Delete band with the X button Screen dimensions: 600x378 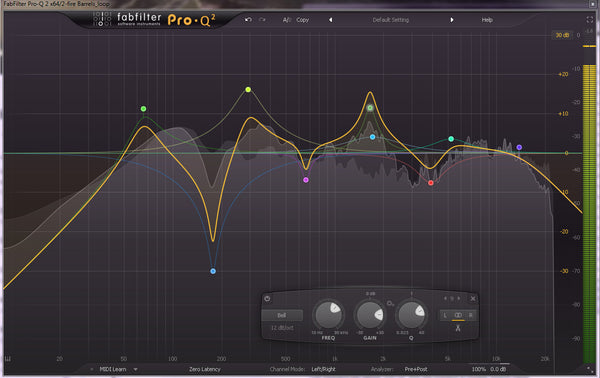click(x=473, y=298)
